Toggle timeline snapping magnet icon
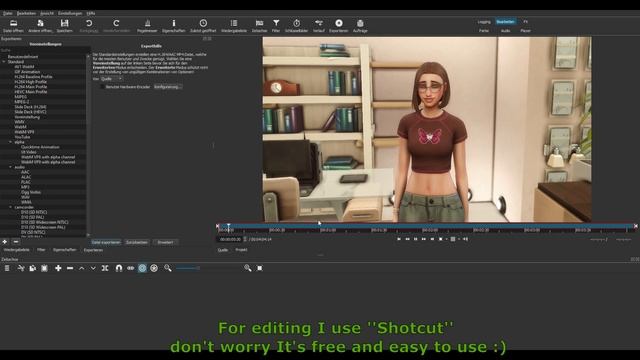Image resolution: width=640 pixels, height=360 pixels. (118, 268)
